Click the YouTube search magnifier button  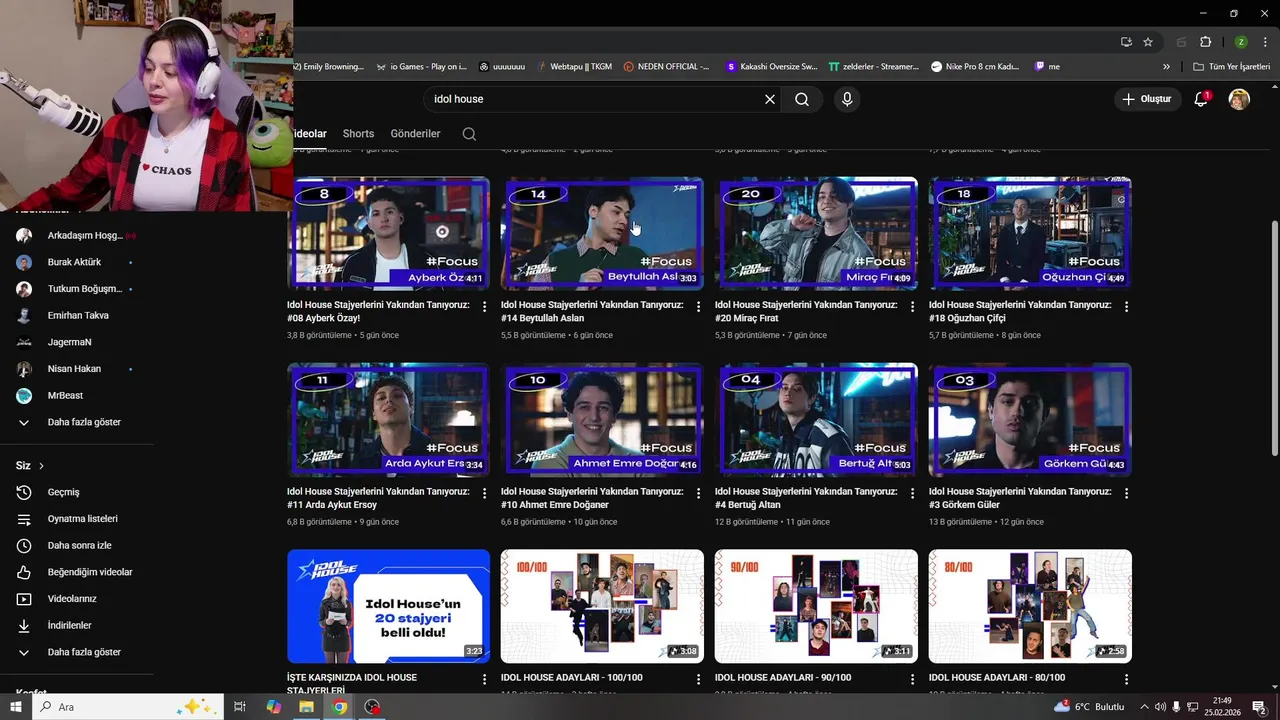click(802, 99)
